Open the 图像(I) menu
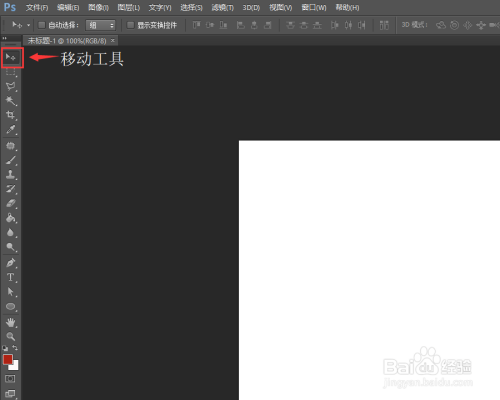 coord(98,7)
